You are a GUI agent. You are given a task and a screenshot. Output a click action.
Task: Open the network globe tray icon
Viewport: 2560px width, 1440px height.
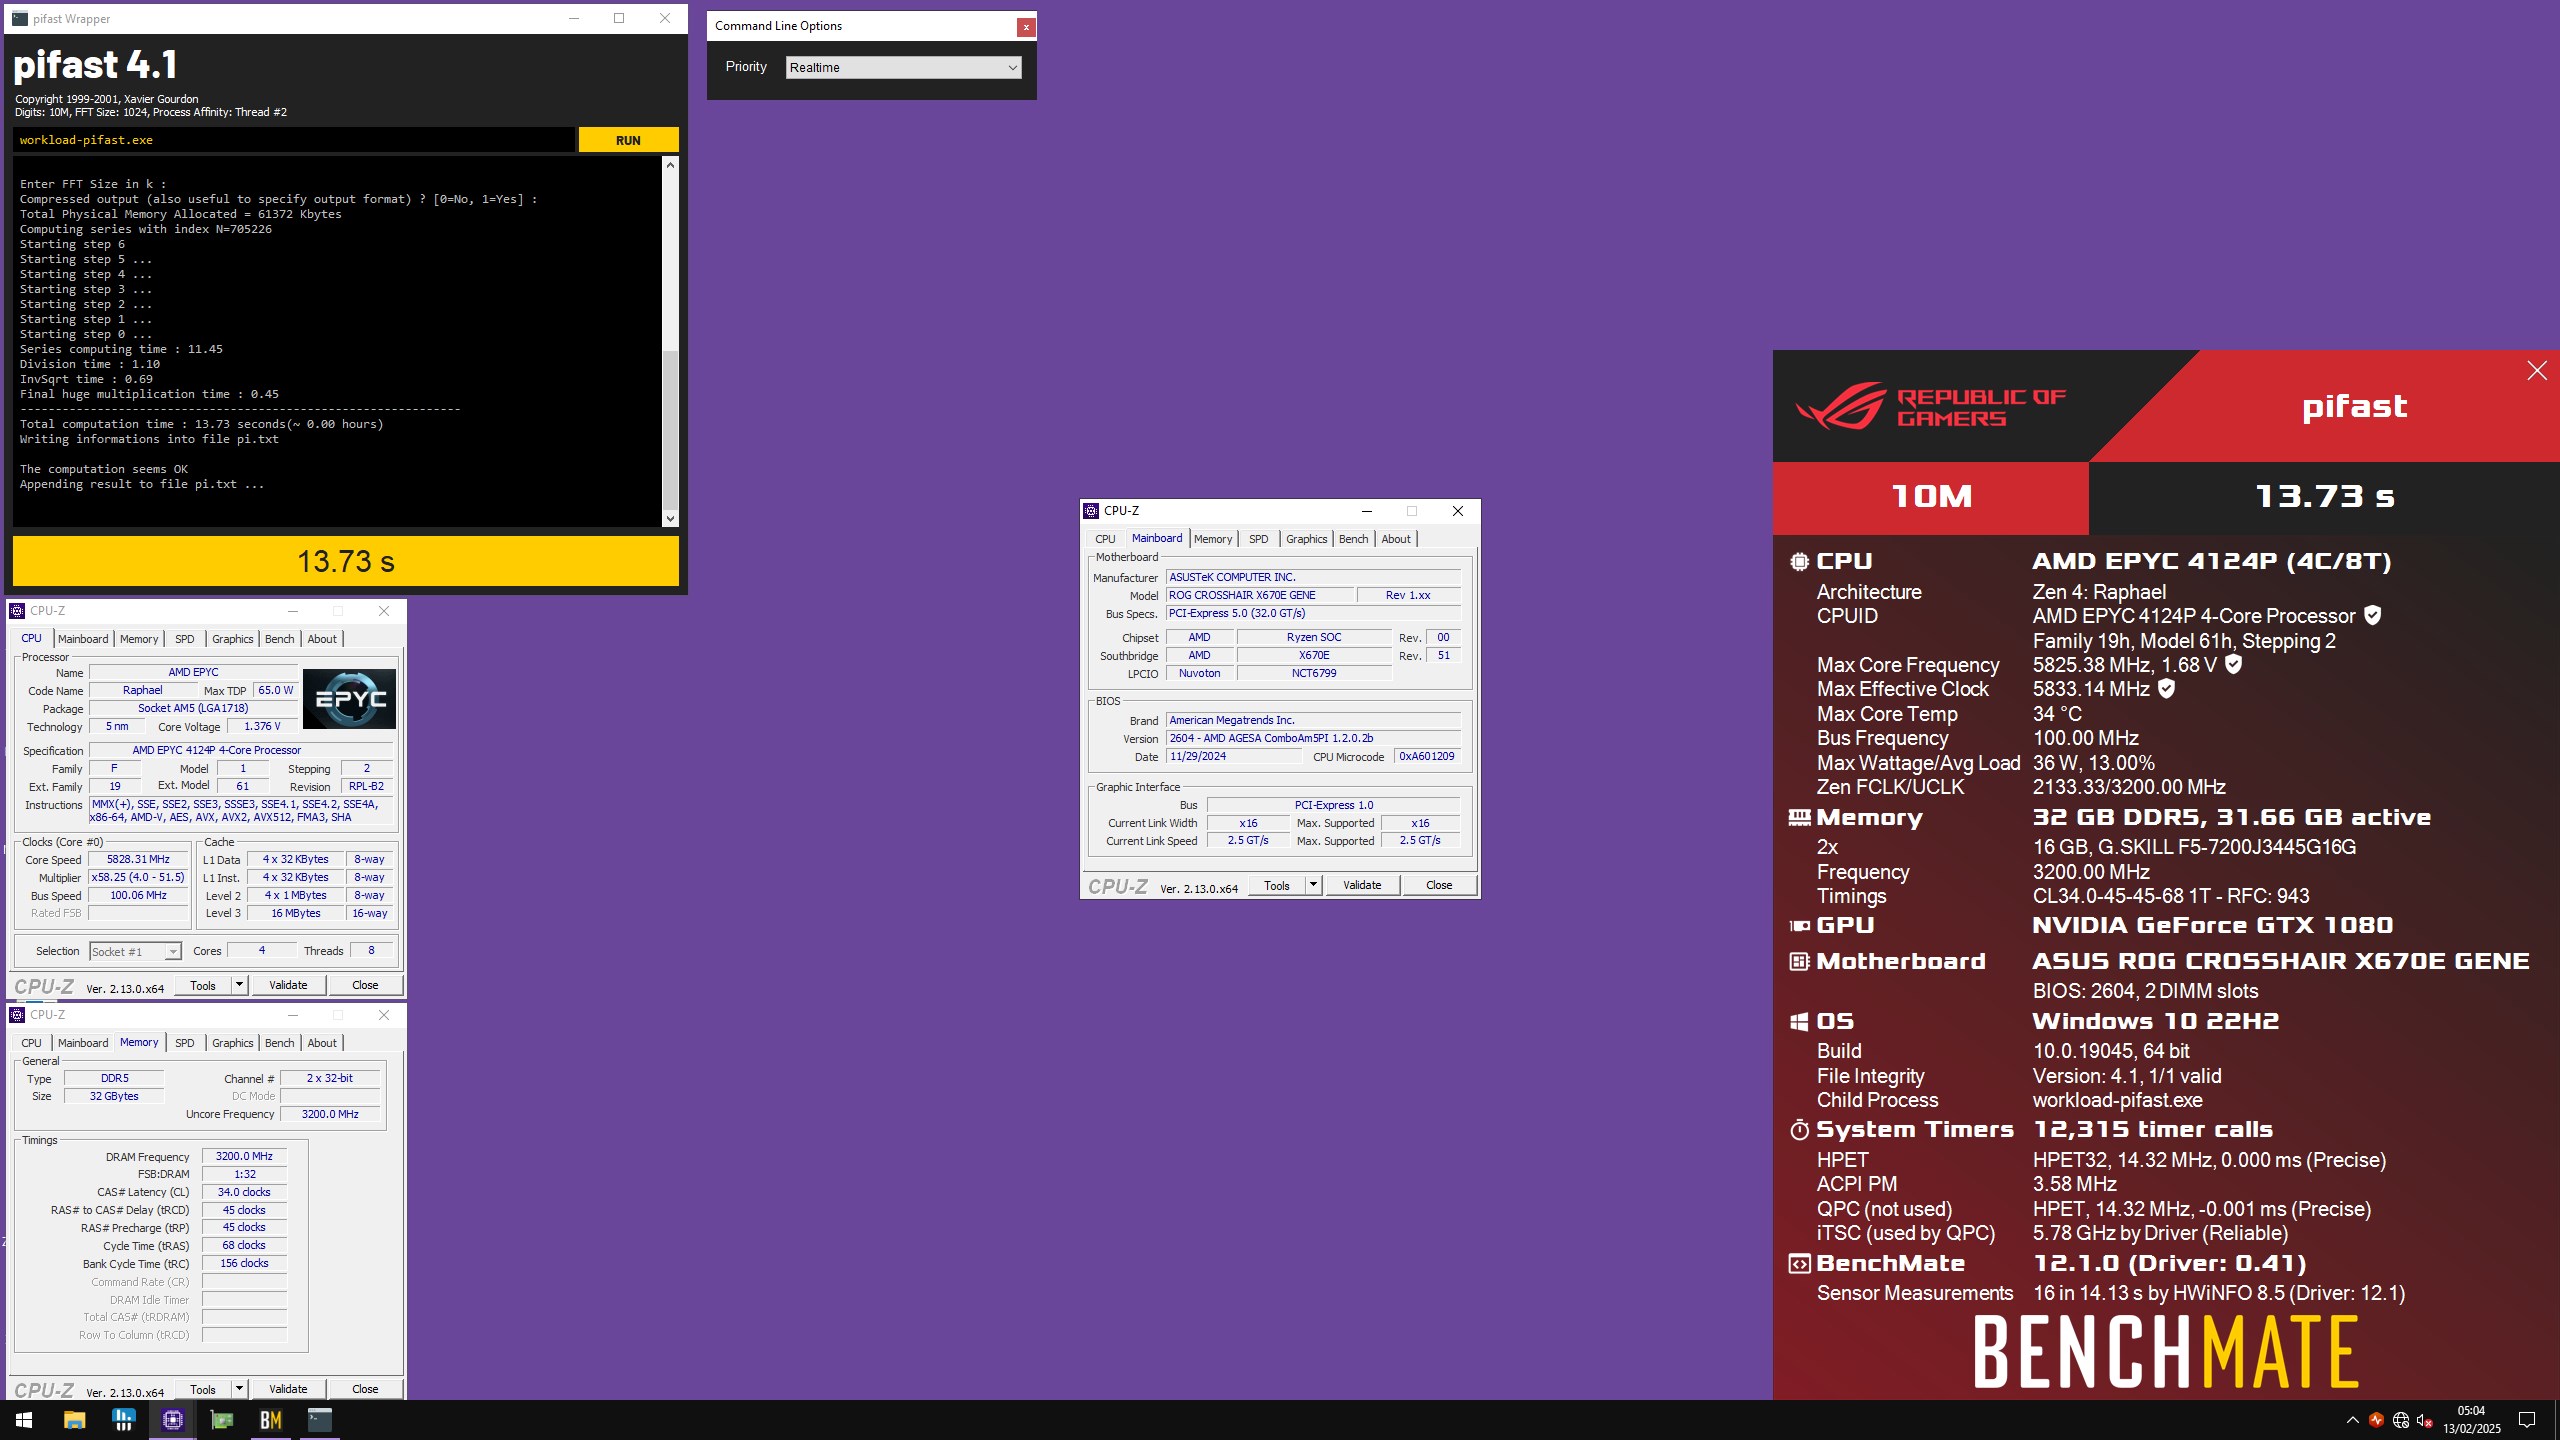pos(2400,1420)
